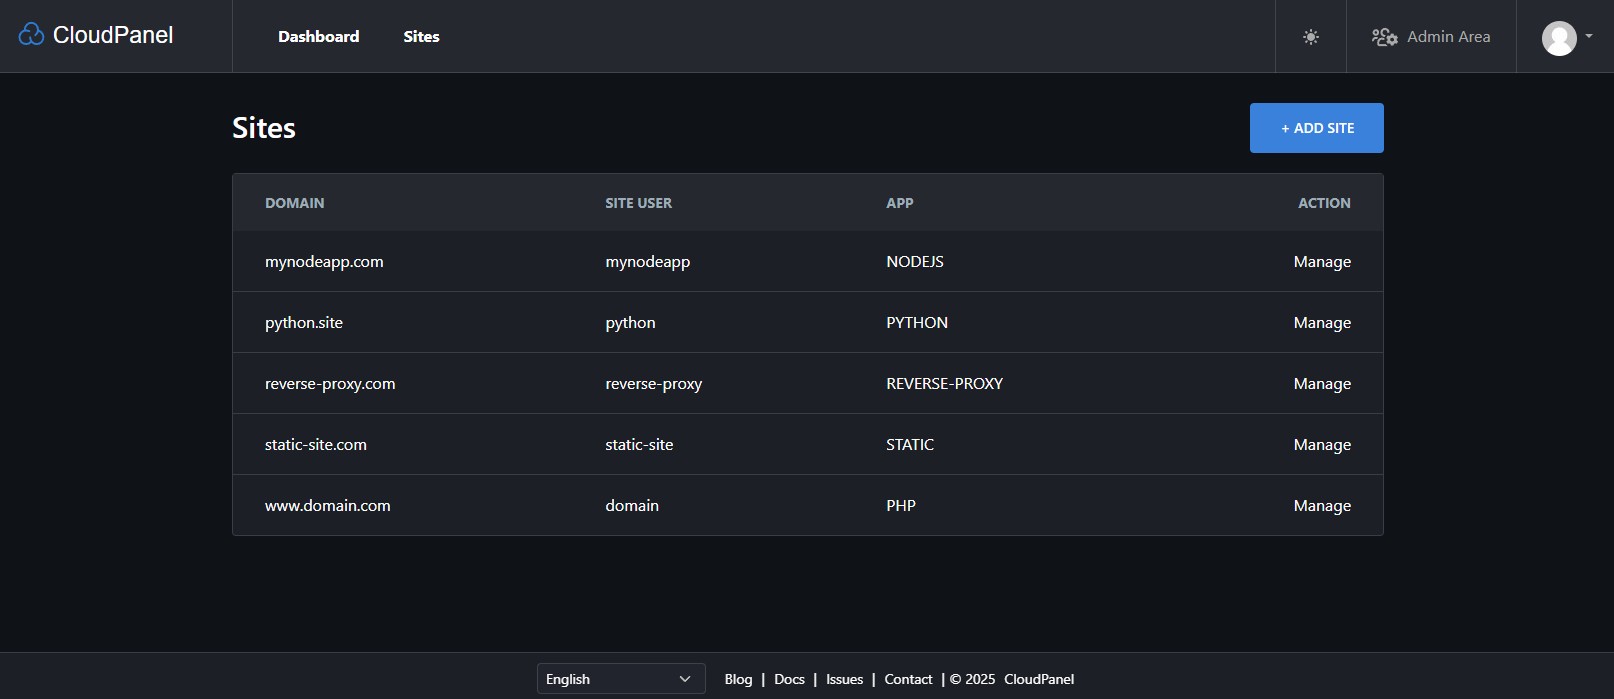Click the PYTHON app cell
Viewport: 1614px width, 699px height.
click(x=917, y=323)
